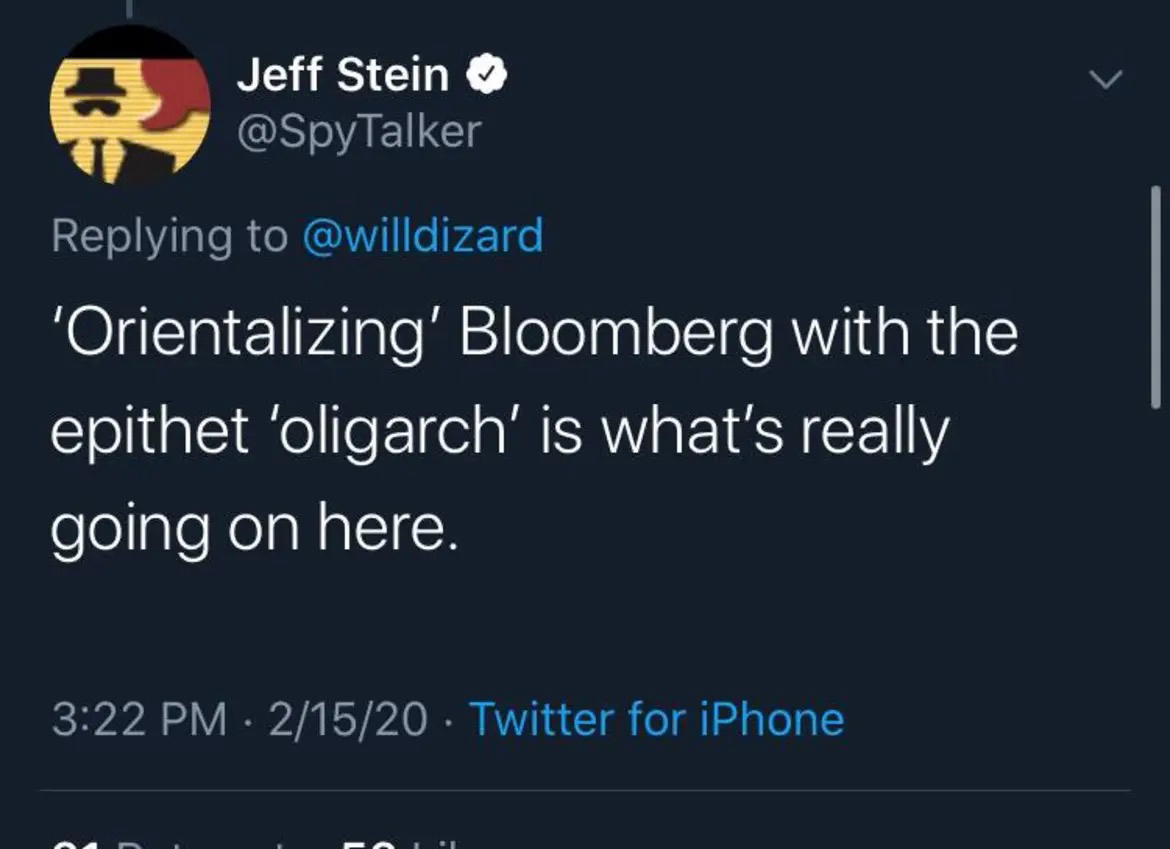Click the 'Replying to' label
The height and width of the screenshot is (849, 1170).
point(168,235)
